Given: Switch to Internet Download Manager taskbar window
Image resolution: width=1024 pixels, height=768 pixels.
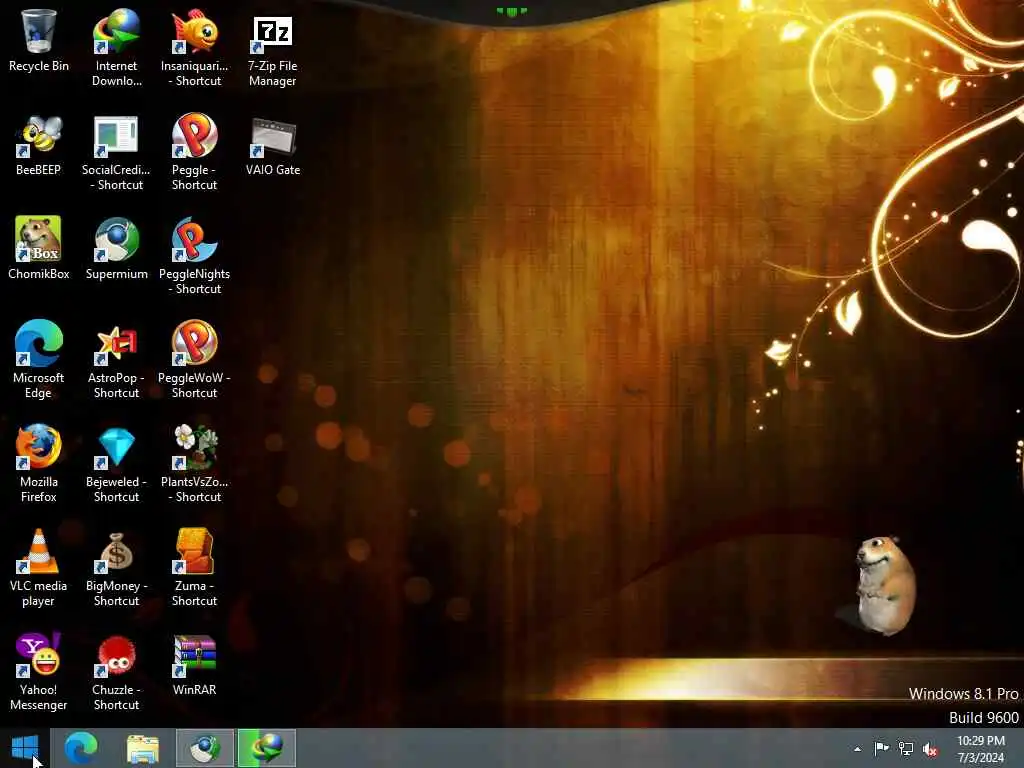Looking at the screenshot, I should point(266,748).
